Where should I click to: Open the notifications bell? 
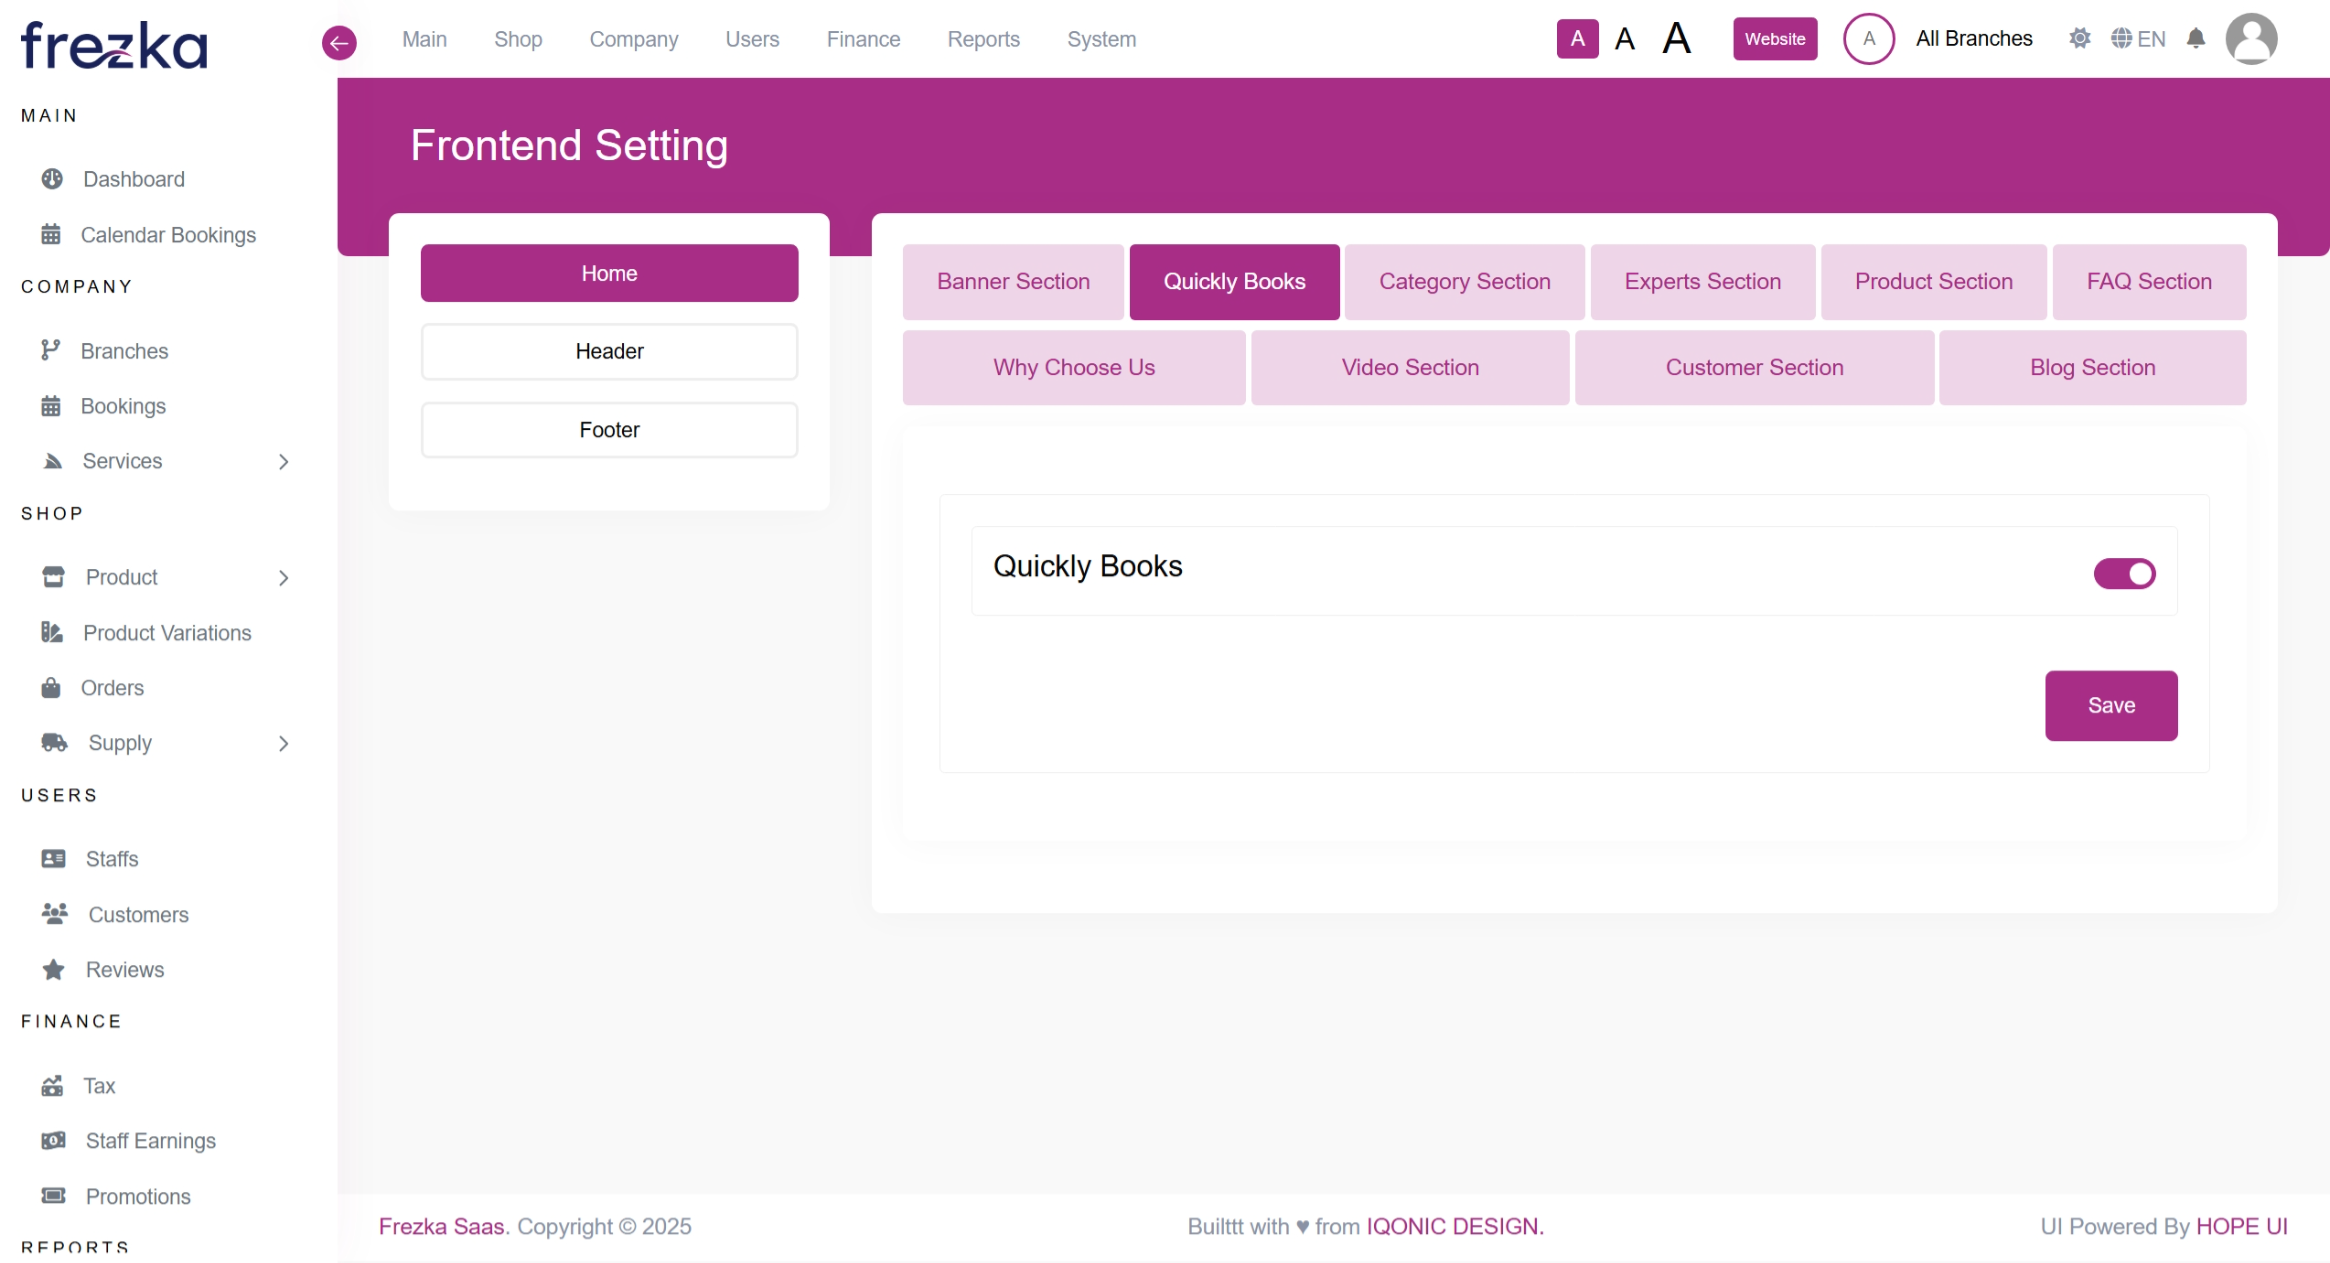pos(2195,39)
